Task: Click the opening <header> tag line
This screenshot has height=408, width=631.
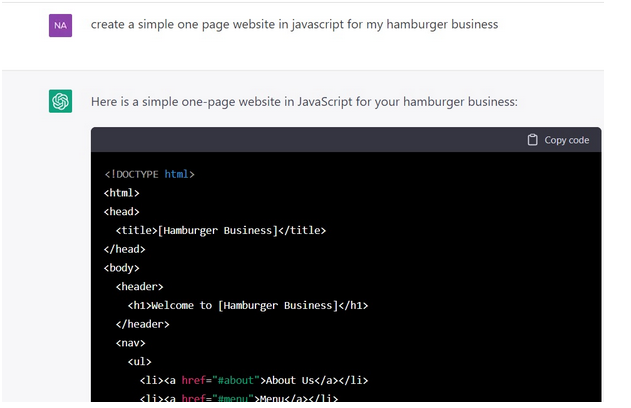Action: click(x=140, y=286)
